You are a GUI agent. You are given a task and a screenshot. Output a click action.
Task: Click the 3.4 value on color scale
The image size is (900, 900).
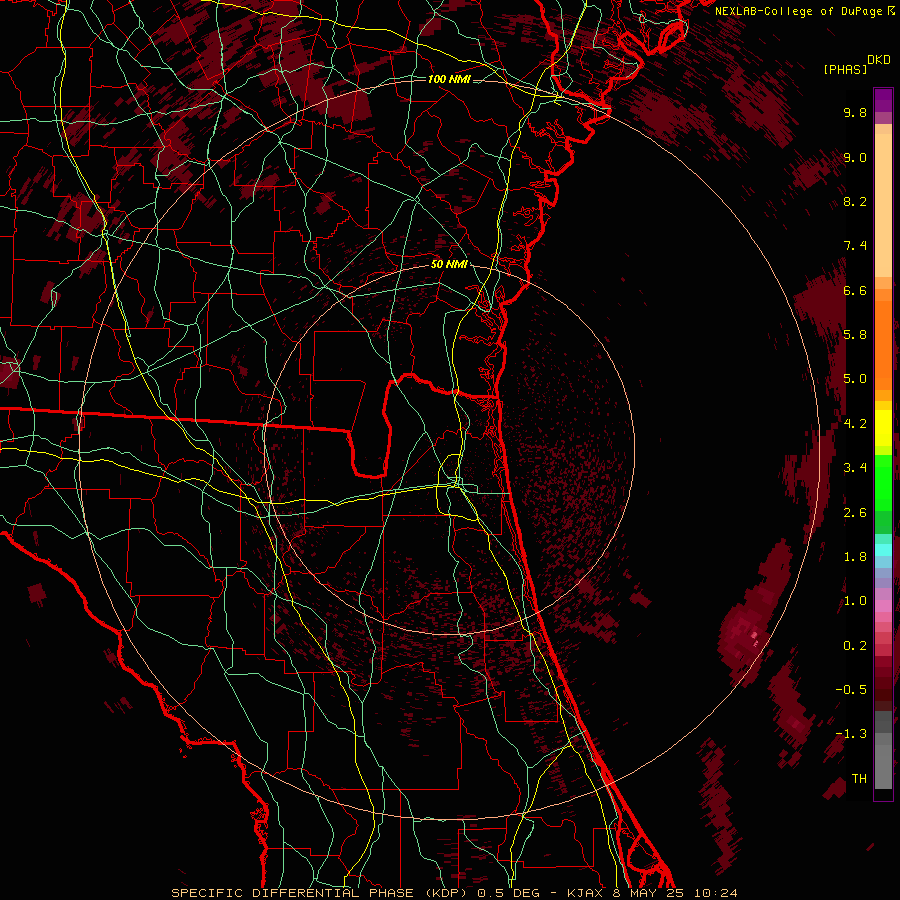coord(855,468)
